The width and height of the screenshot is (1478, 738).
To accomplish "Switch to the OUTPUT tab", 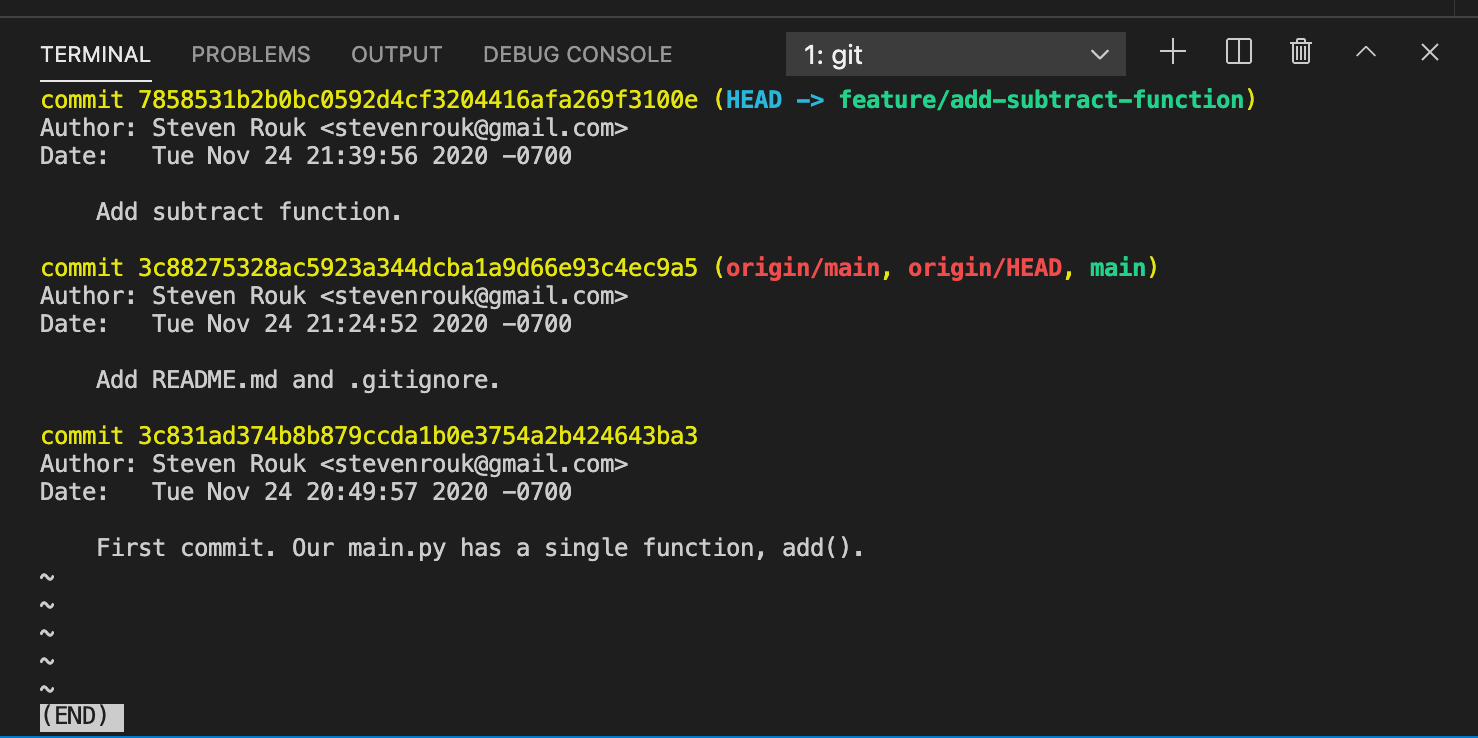I will point(397,54).
